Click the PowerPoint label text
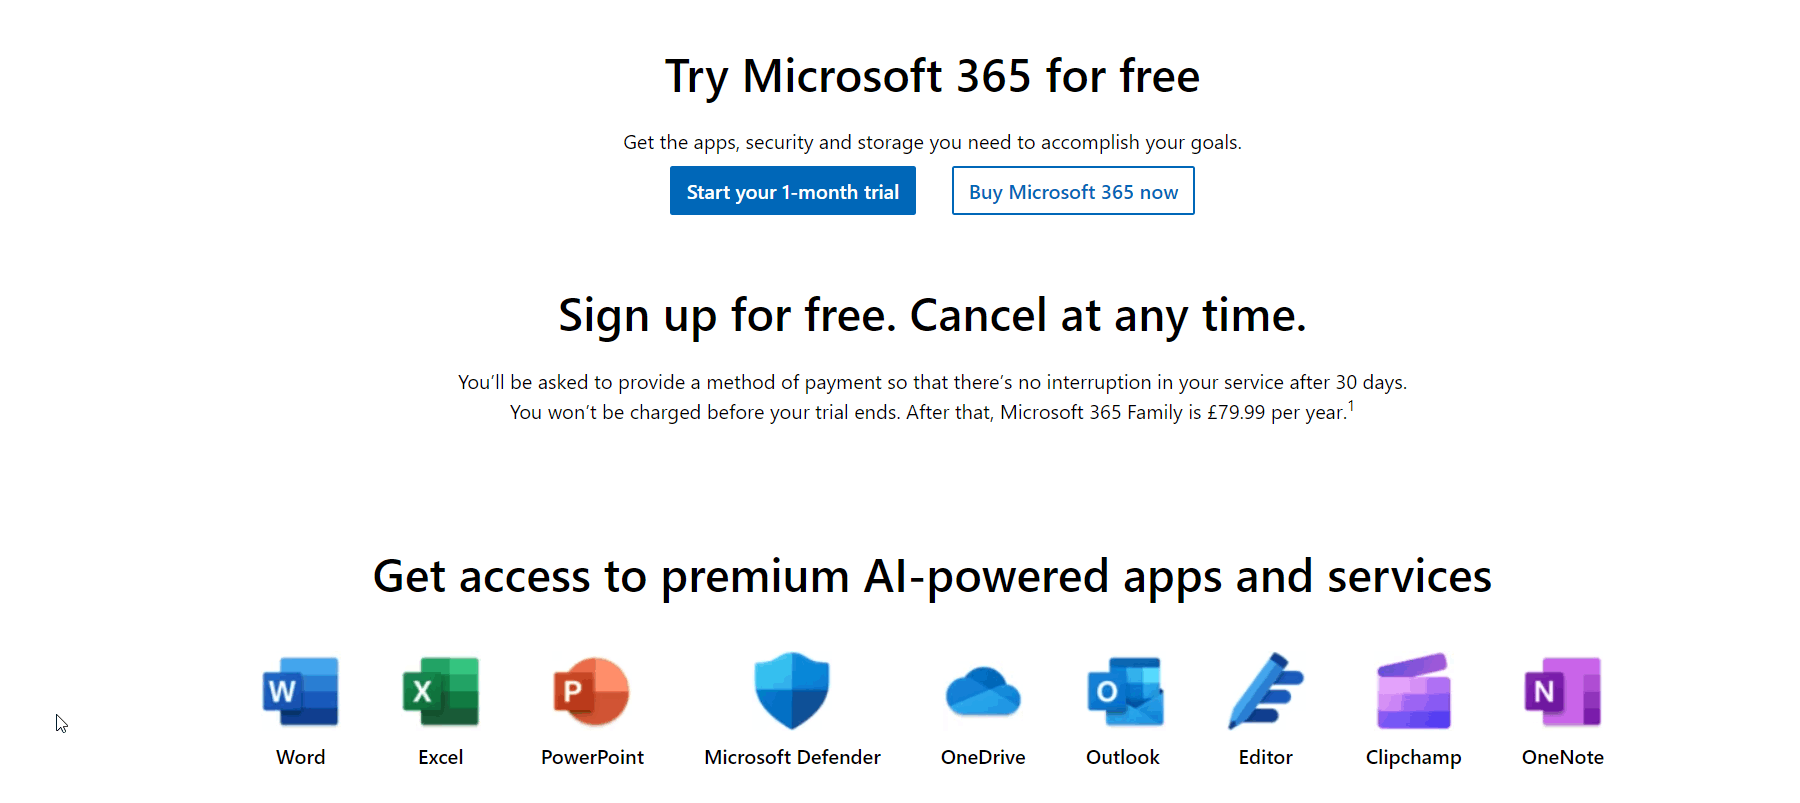The height and width of the screenshot is (803, 1800). click(592, 757)
